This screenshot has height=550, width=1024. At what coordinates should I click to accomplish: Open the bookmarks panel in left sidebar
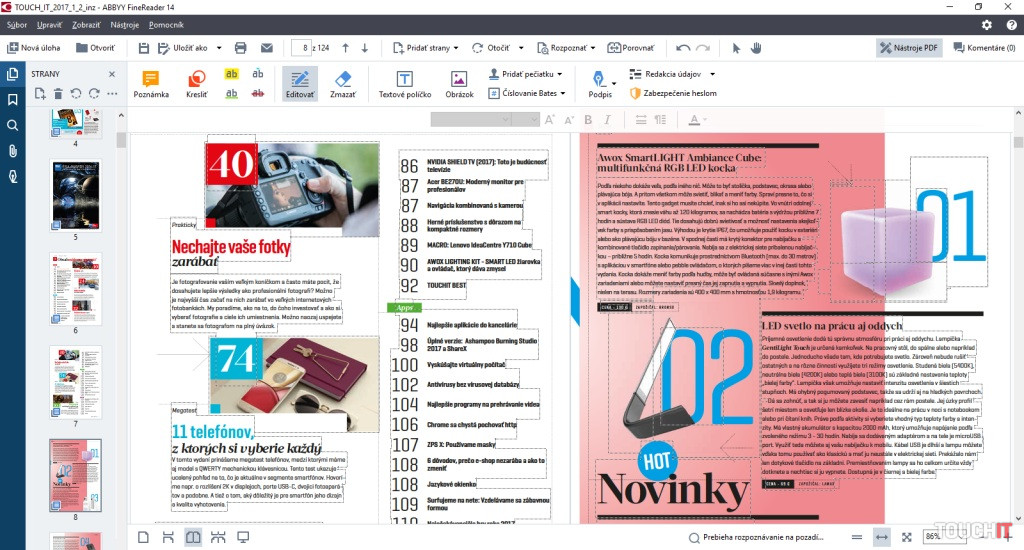tap(13, 100)
